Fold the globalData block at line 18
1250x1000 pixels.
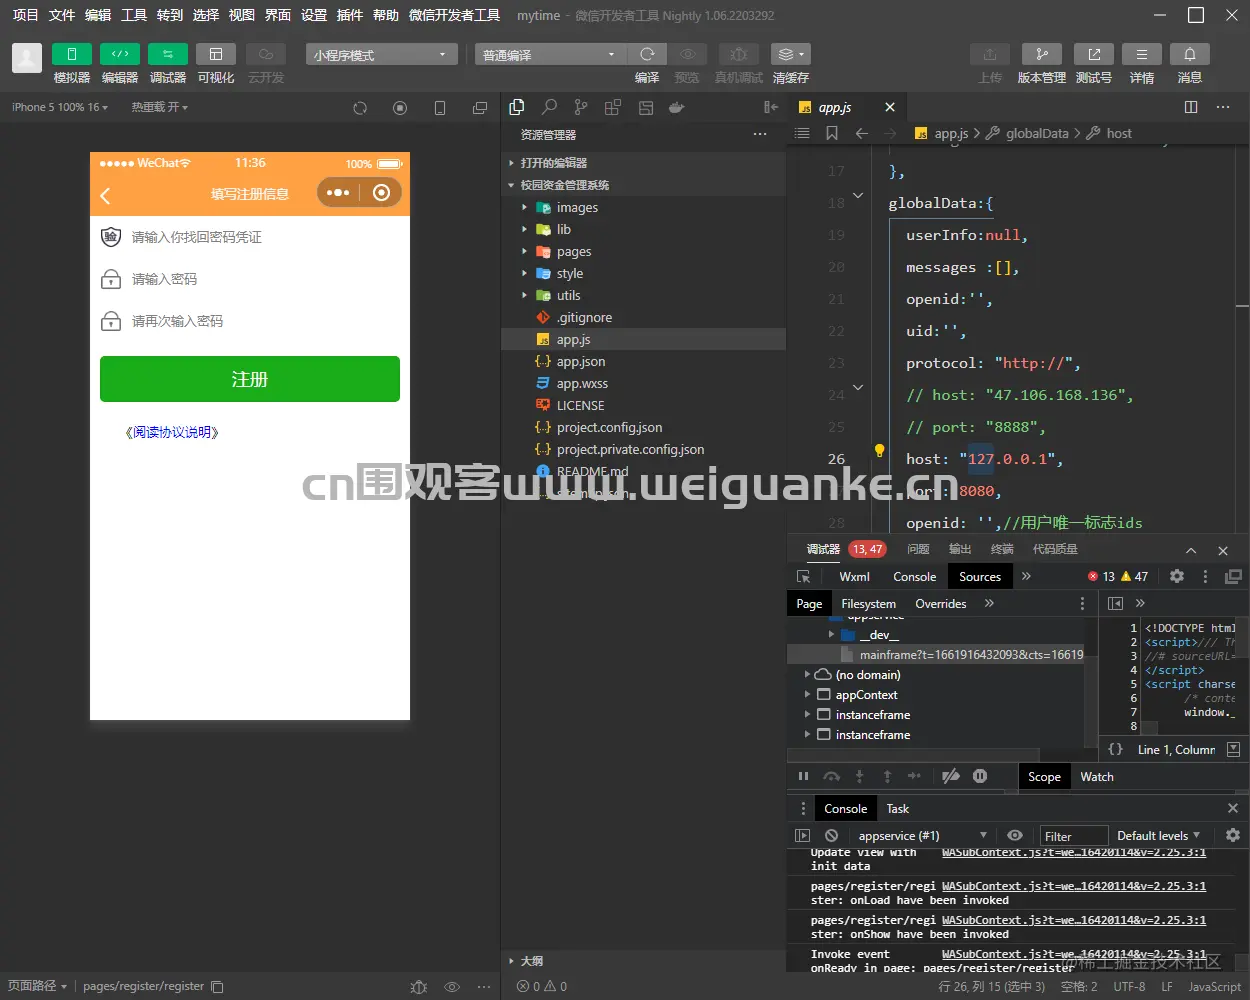click(858, 195)
